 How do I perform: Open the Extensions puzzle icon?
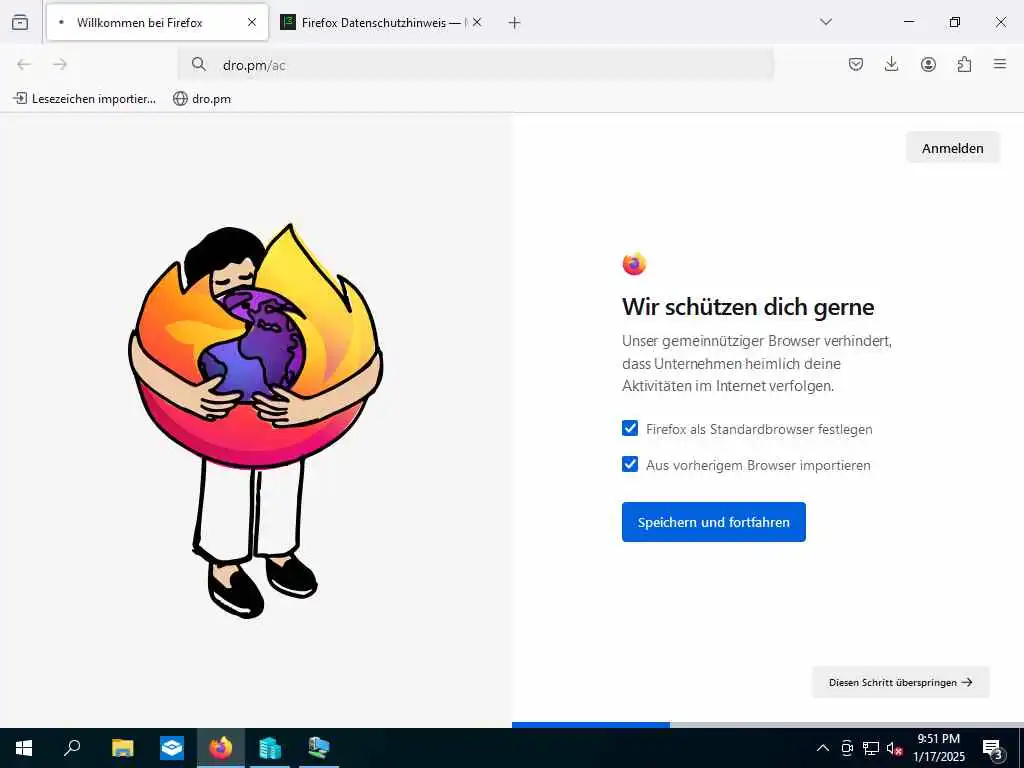pyautogui.click(x=964, y=64)
